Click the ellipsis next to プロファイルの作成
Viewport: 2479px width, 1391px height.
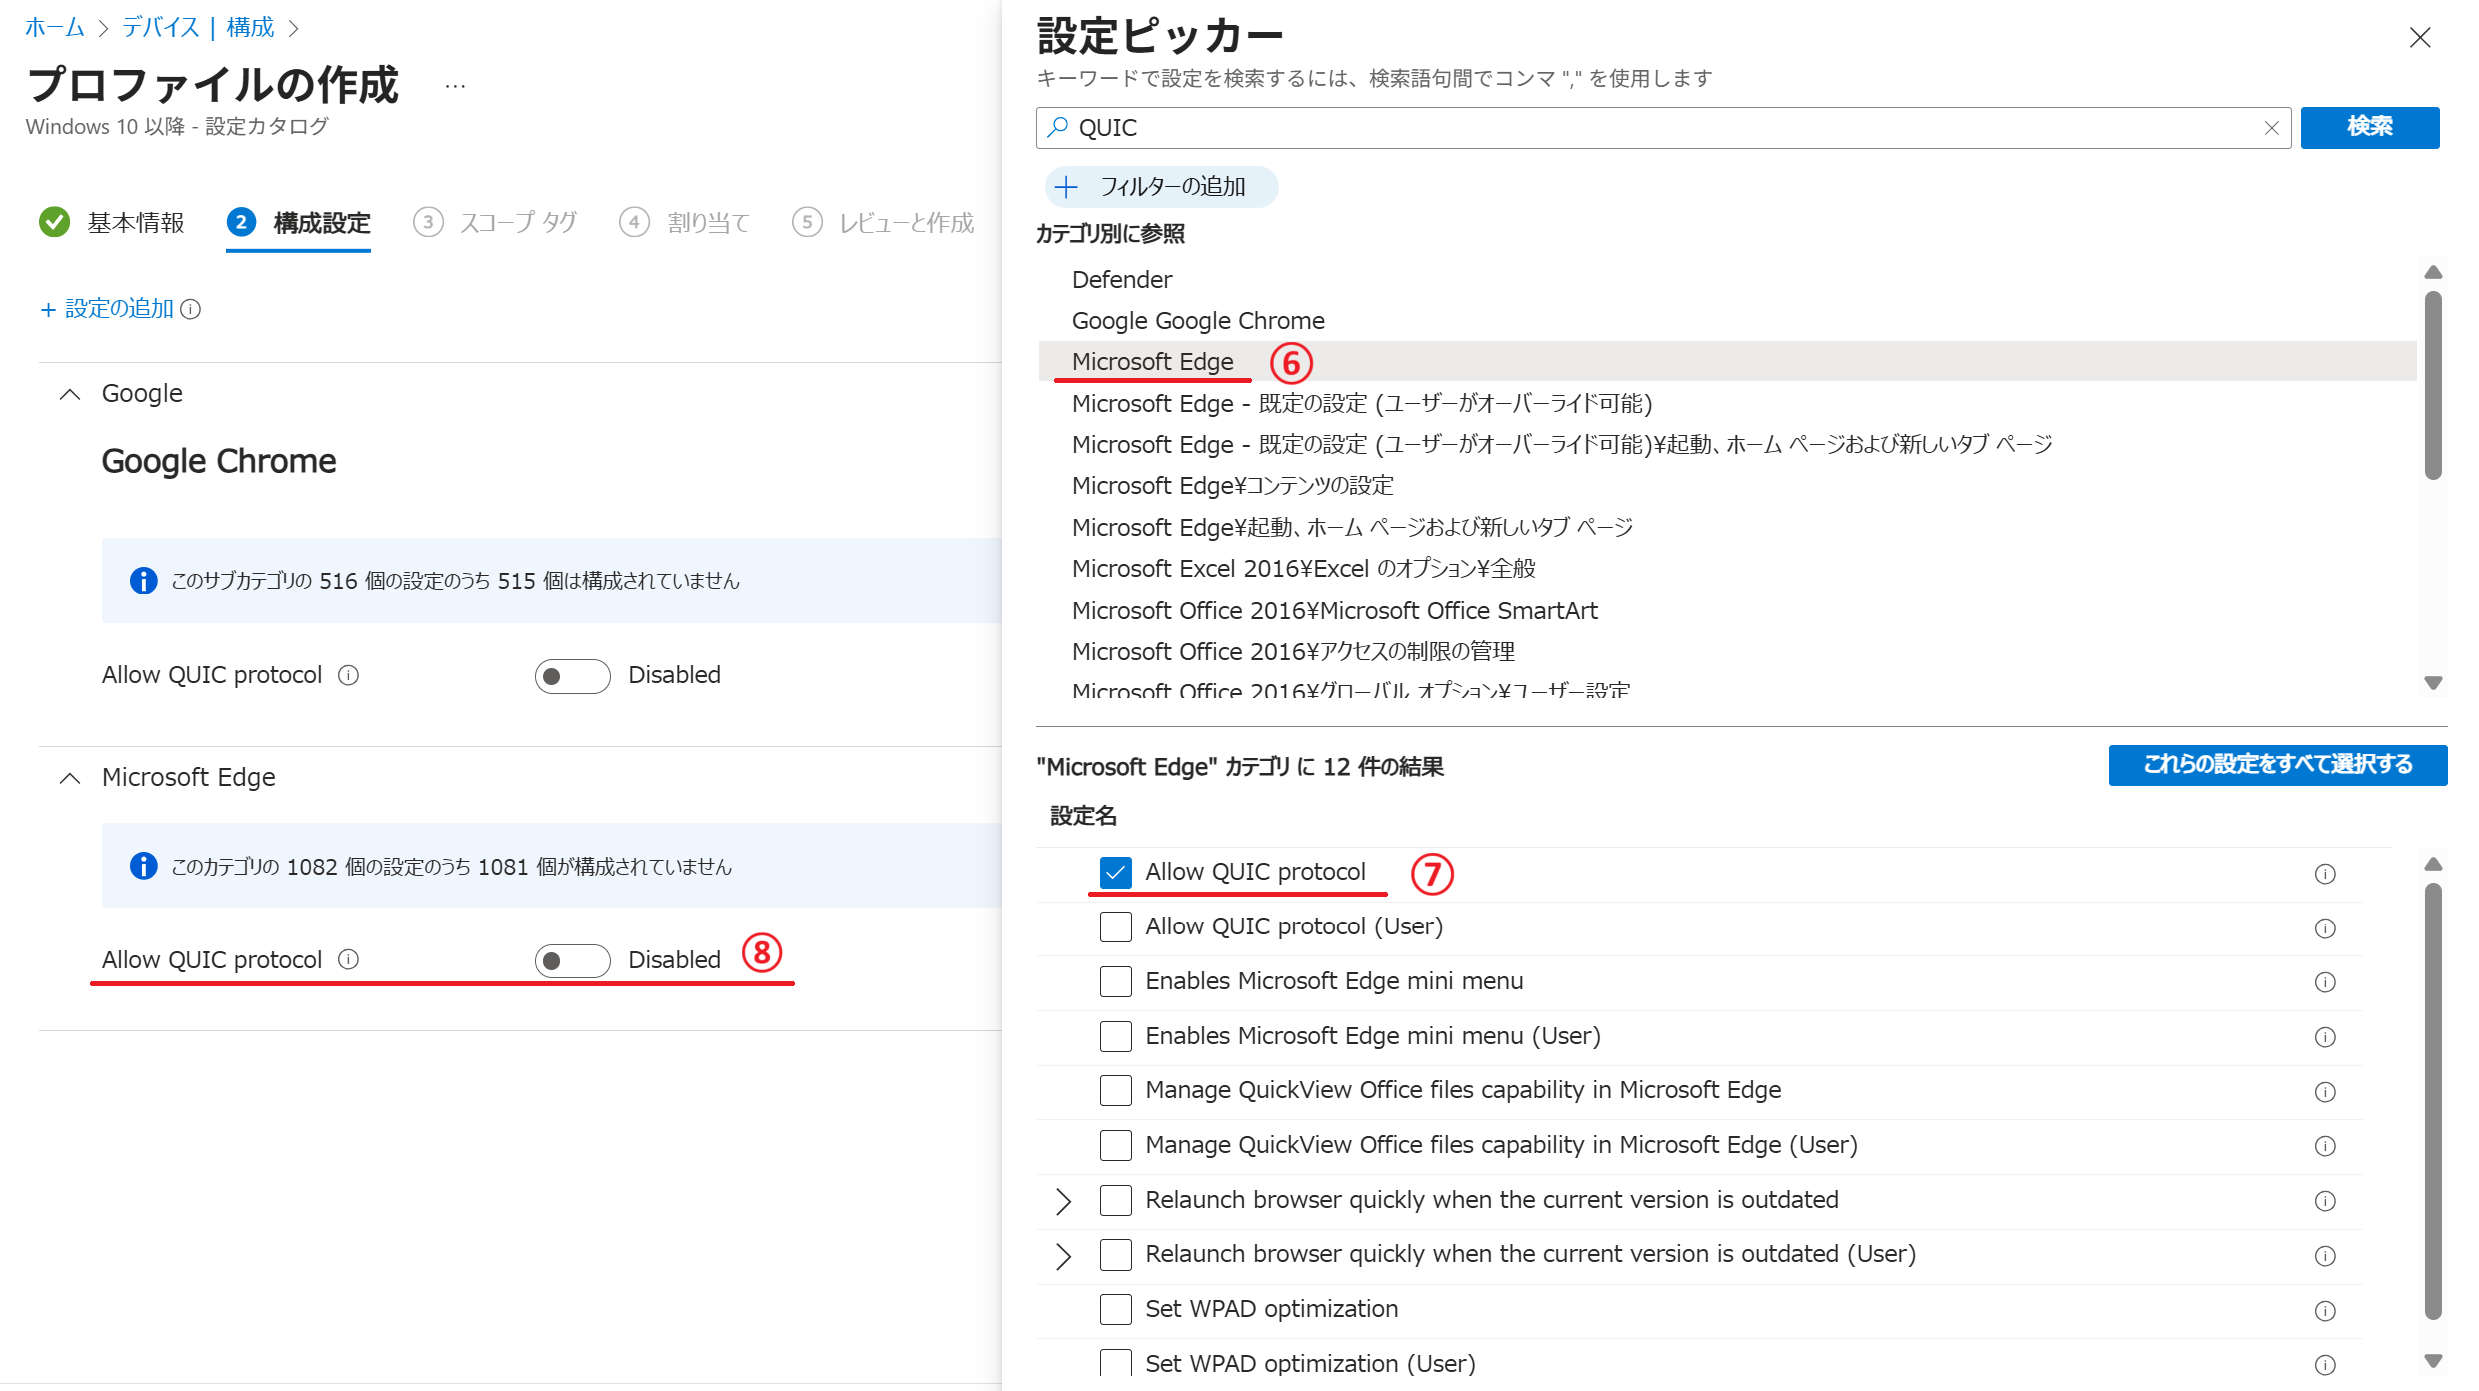coord(455,87)
